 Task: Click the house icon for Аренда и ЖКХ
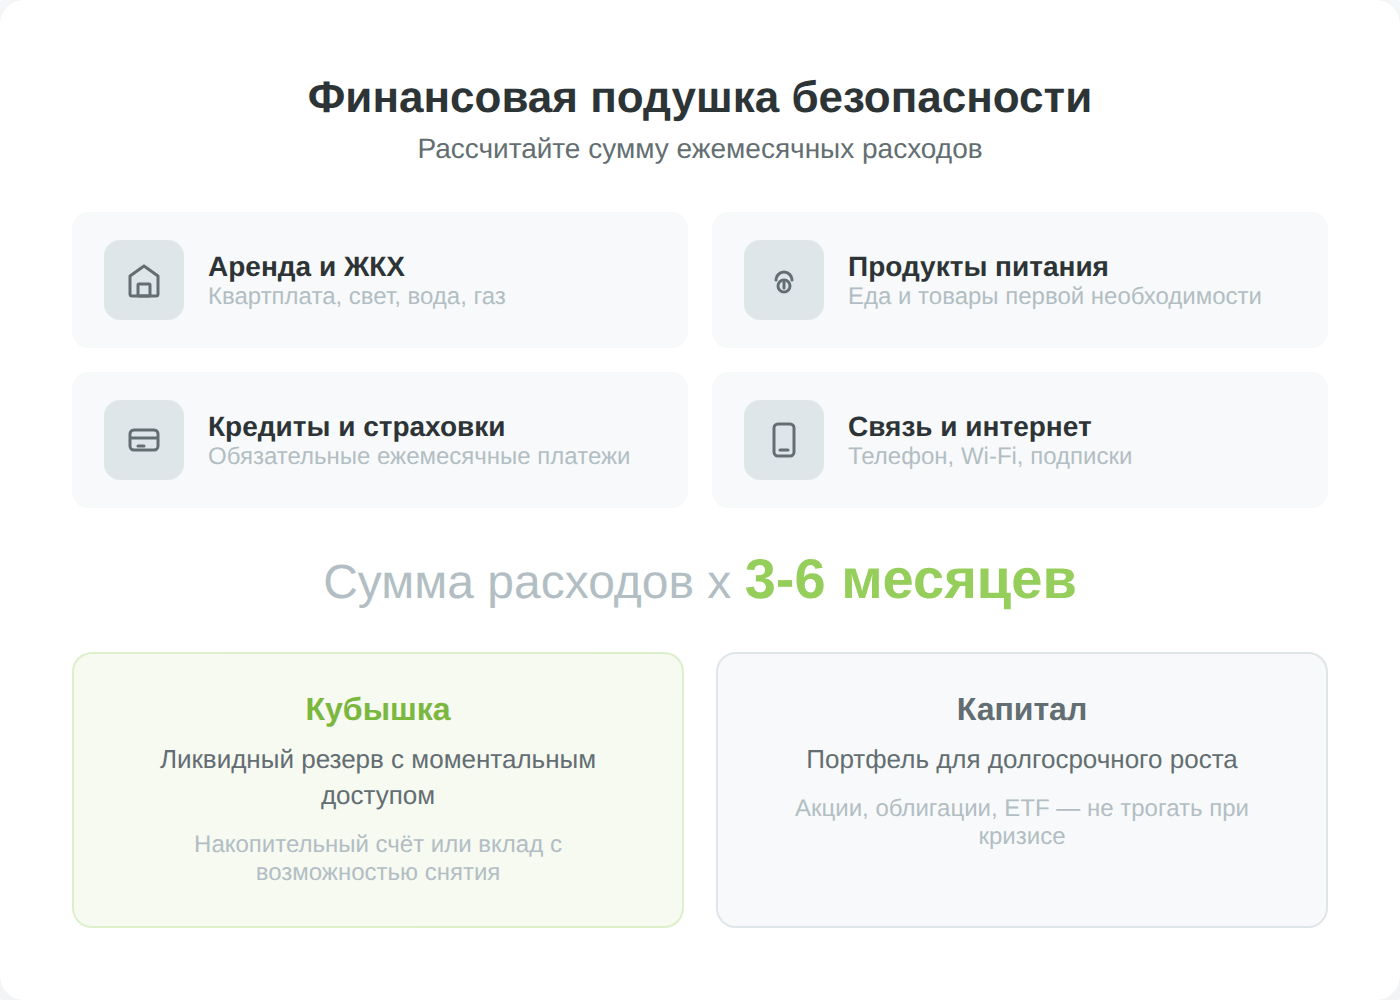pos(144,280)
